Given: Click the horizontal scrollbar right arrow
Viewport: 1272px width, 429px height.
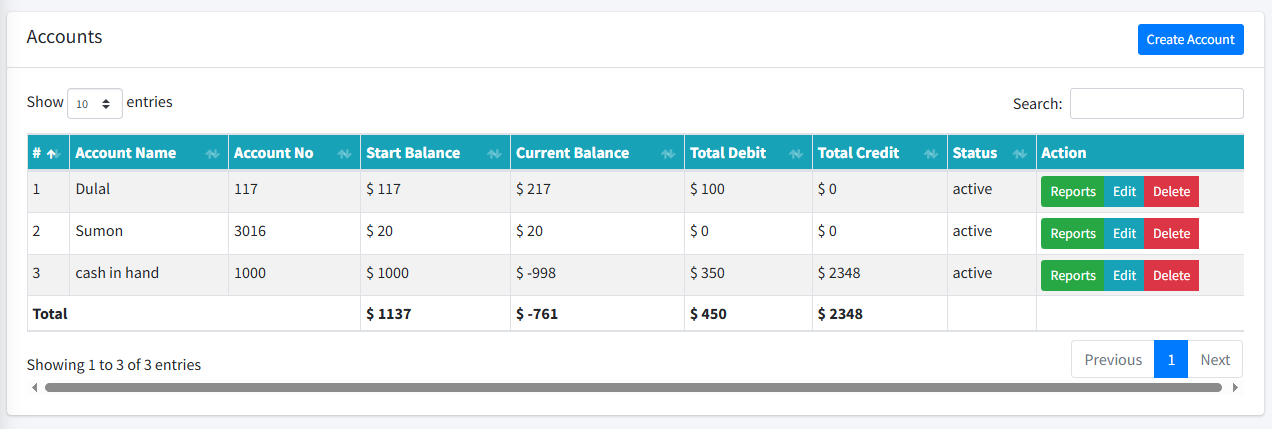Looking at the screenshot, I should pyautogui.click(x=1235, y=387).
